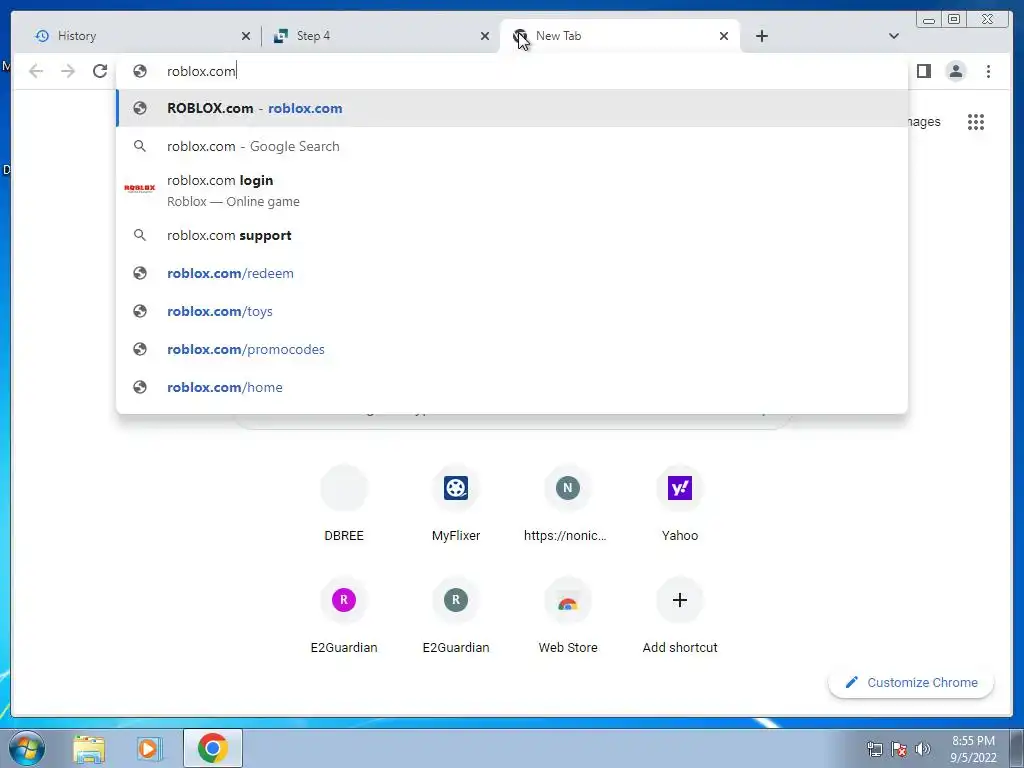Open the Action Center flag icon
This screenshot has width=1024, height=768.
(x=899, y=749)
